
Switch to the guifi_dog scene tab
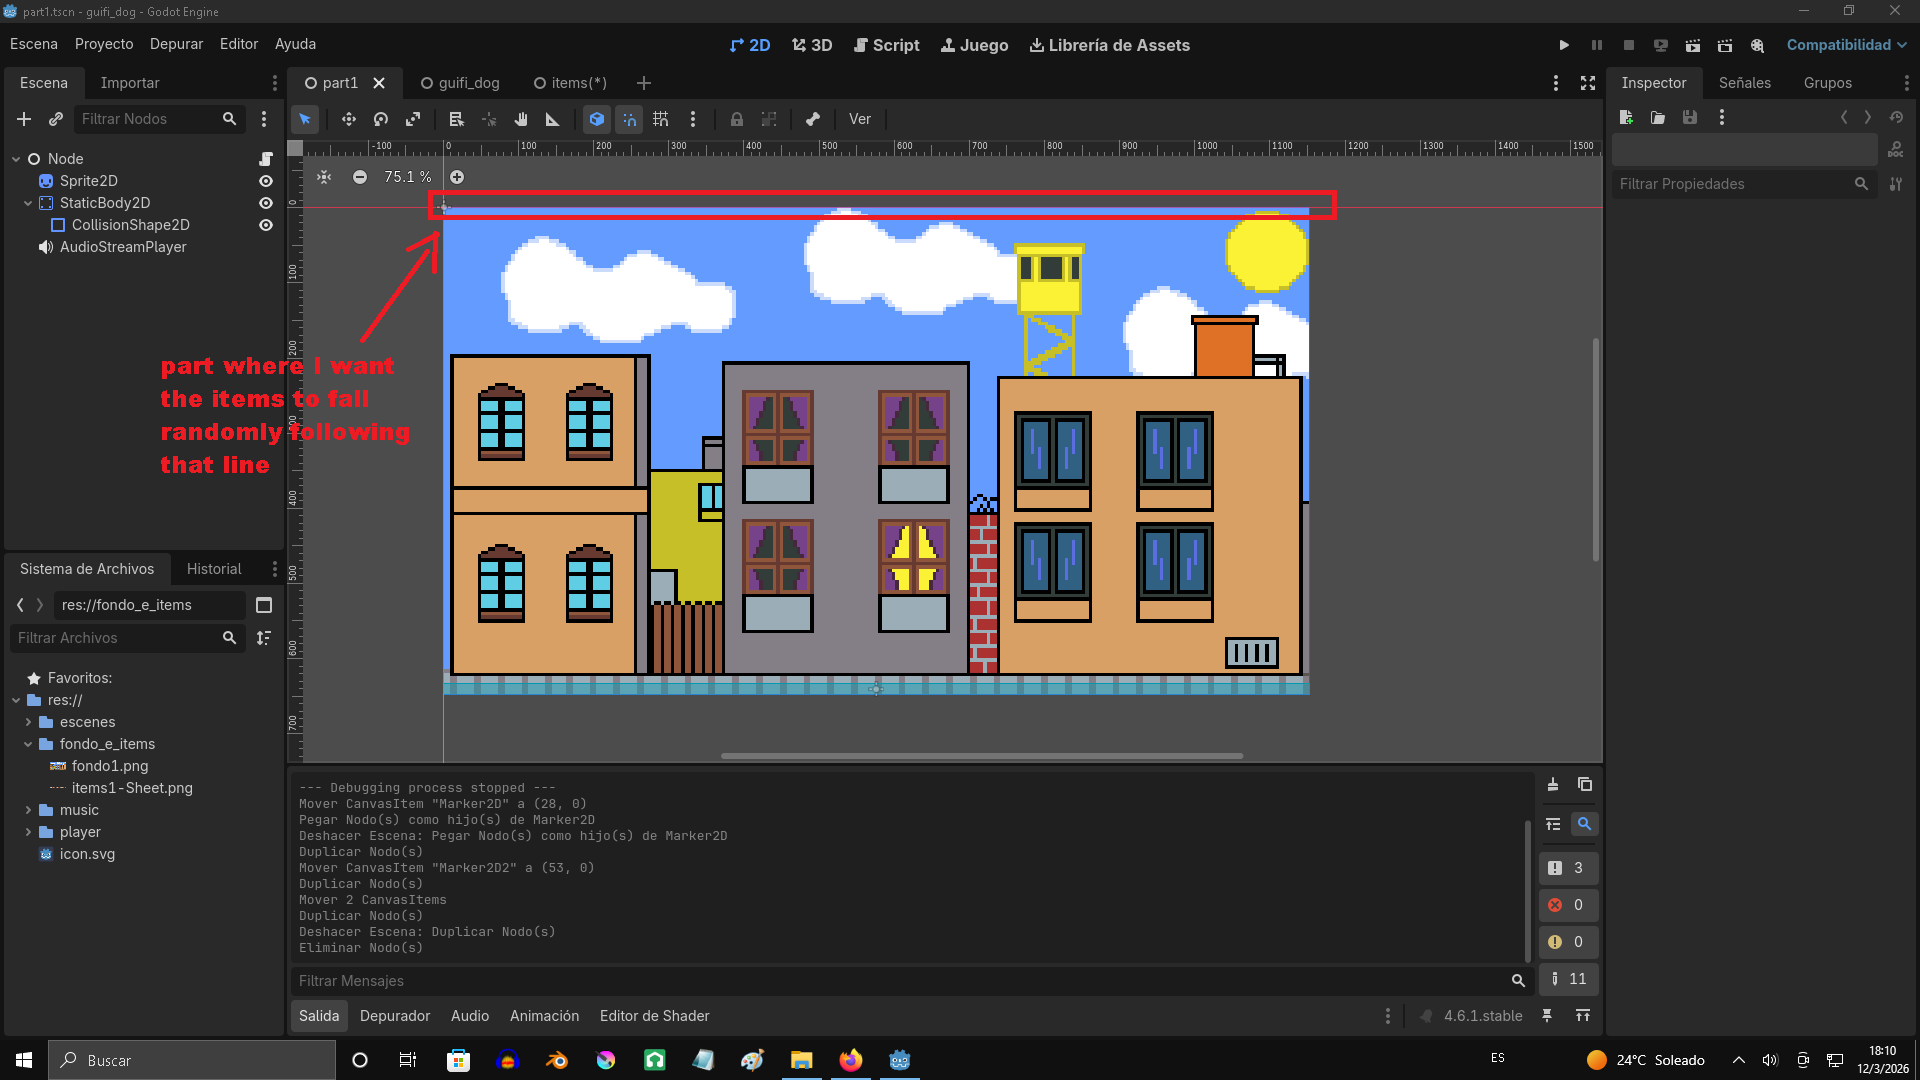tap(460, 83)
